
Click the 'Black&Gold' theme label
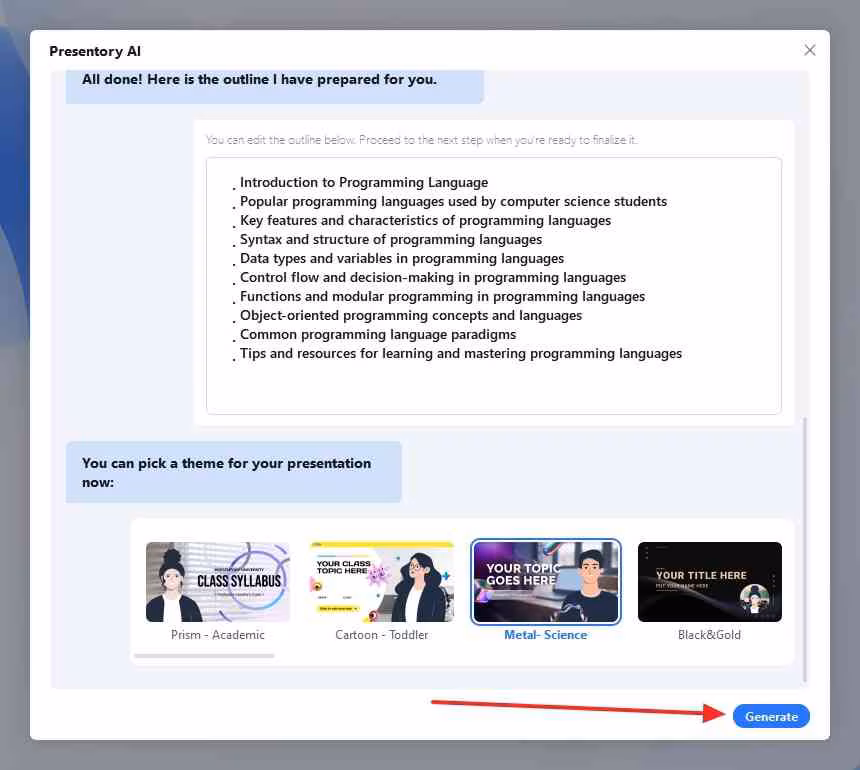[x=710, y=635]
